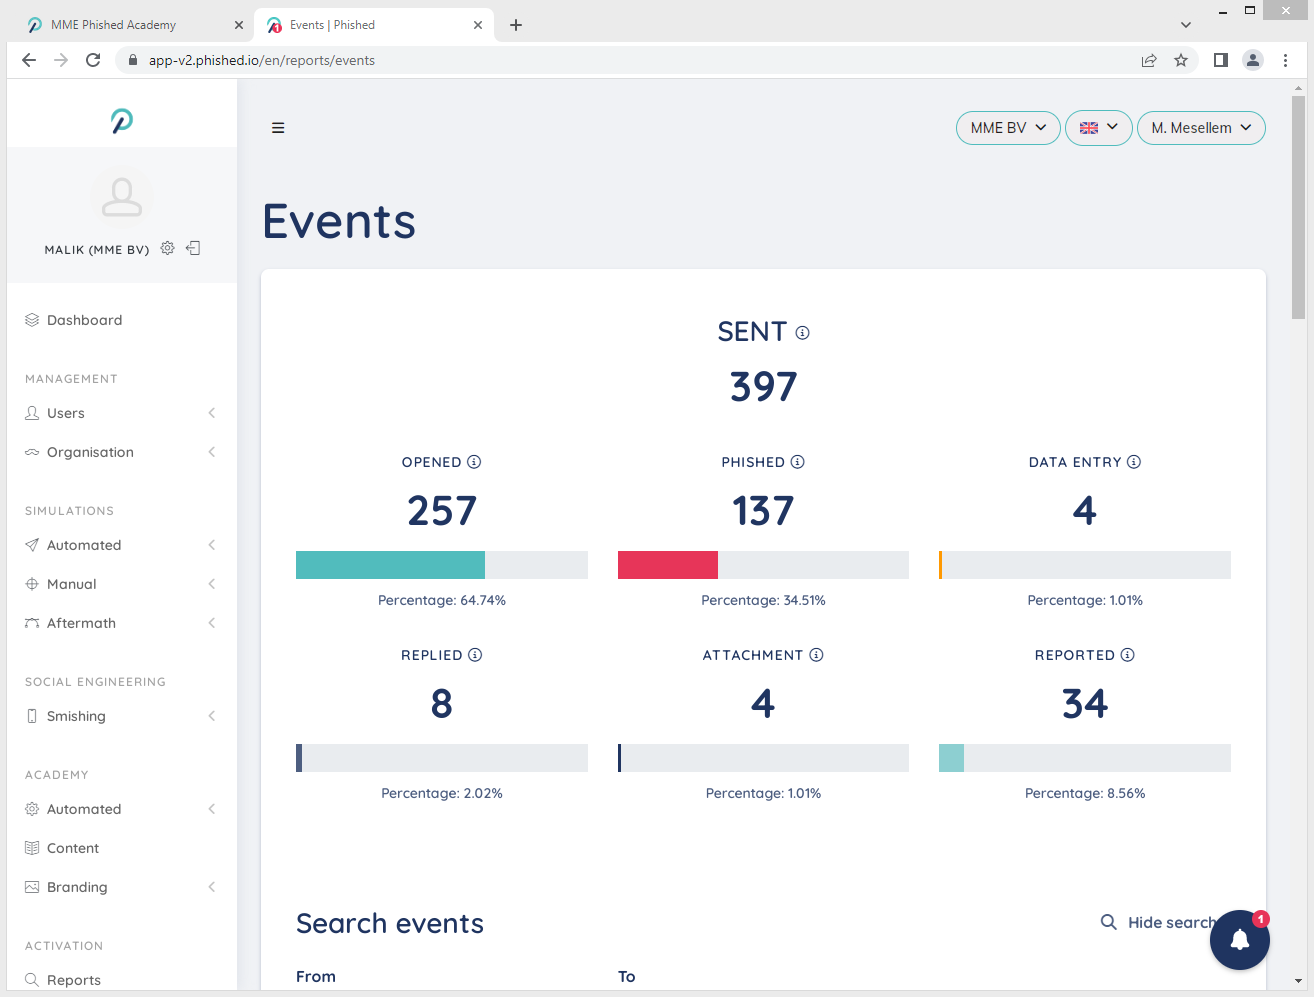
Task: Click the info icon beside PHISHED
Action: click(797, 462)
